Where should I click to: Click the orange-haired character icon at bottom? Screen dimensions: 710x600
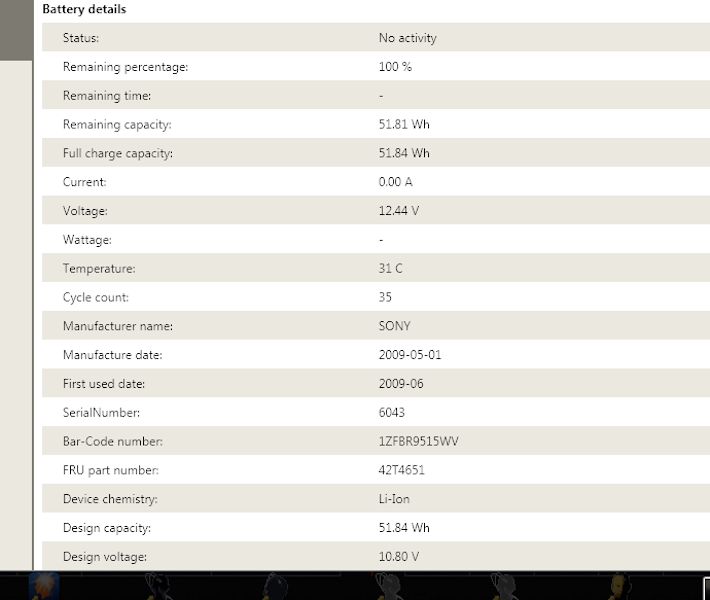44,586
